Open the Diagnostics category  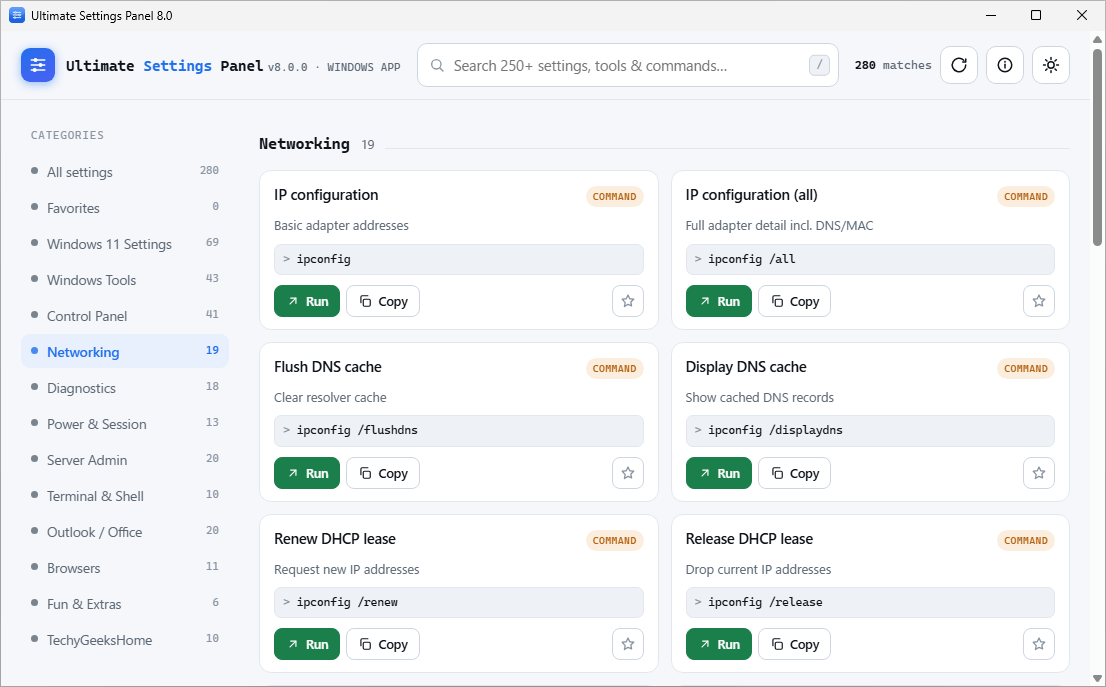(x=125, y=387)
